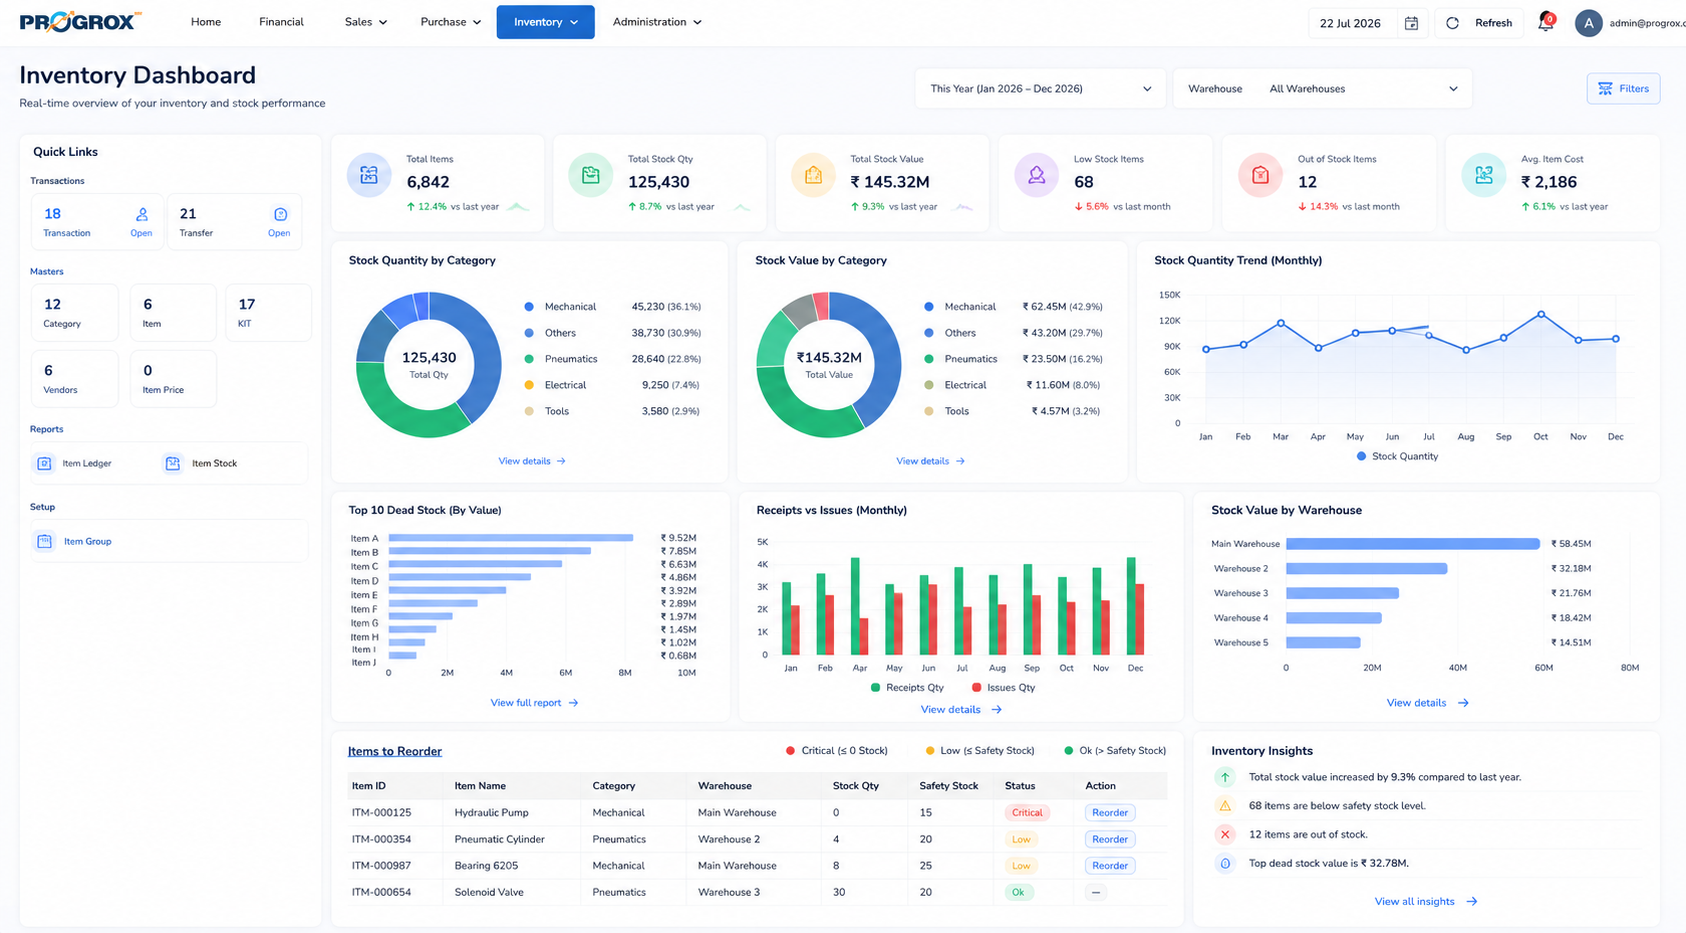Click the Low Stock Items card icon
This screenshot has width=1686, height=933.
(1036, 176)
